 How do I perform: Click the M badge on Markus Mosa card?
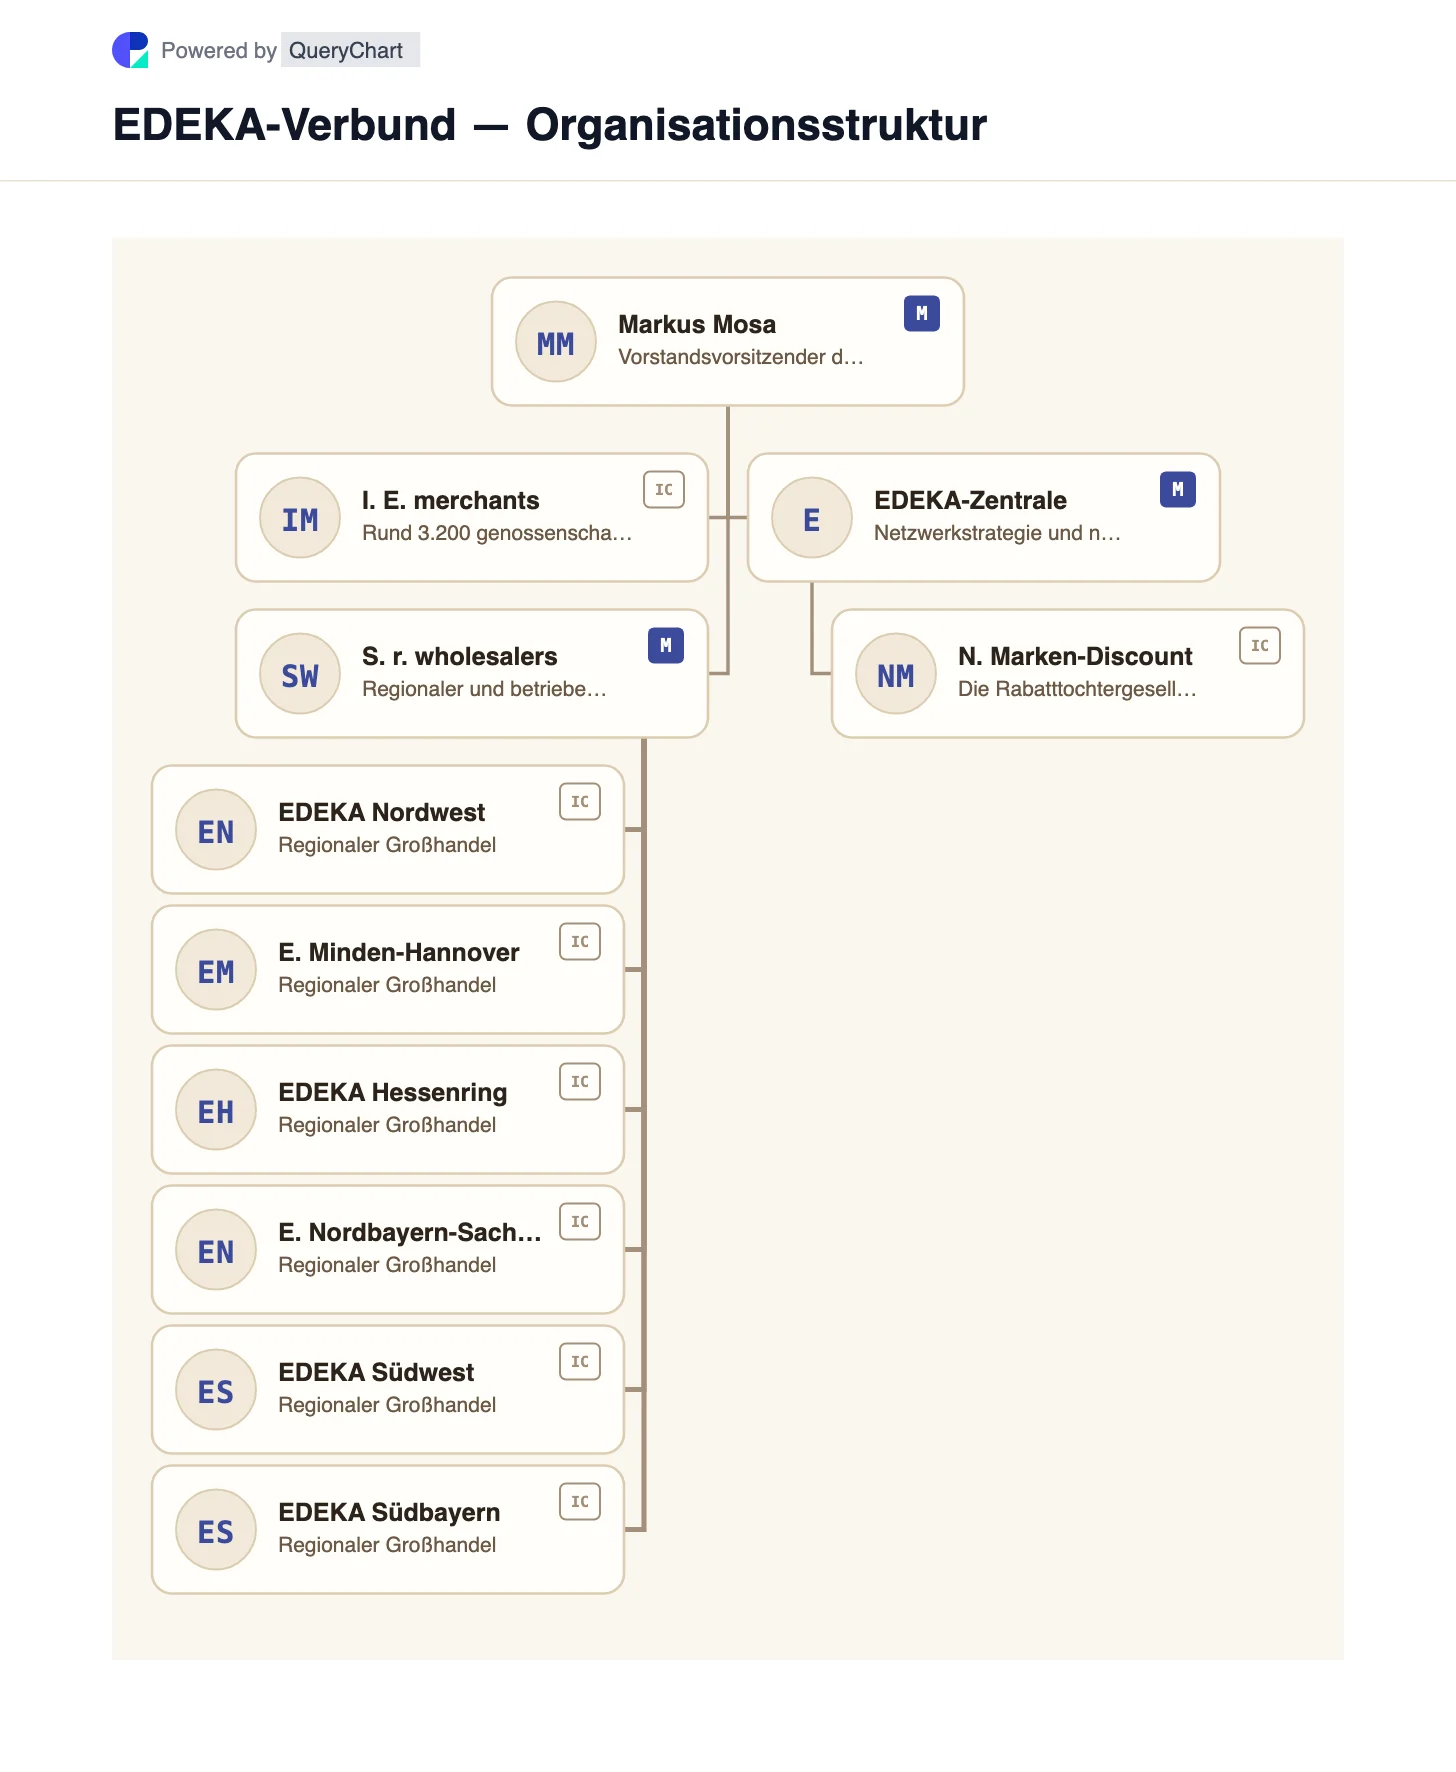(x=922, y=314)
